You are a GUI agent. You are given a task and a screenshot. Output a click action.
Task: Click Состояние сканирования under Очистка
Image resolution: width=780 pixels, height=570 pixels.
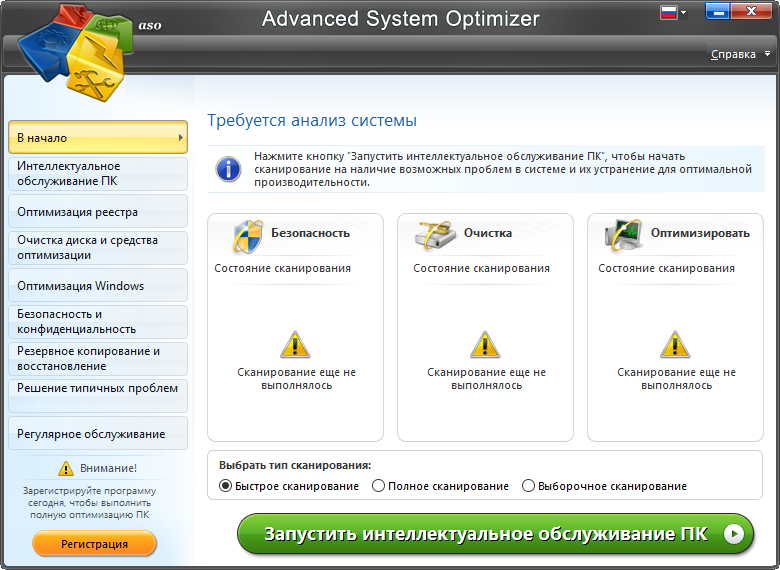tap(482, 268)
